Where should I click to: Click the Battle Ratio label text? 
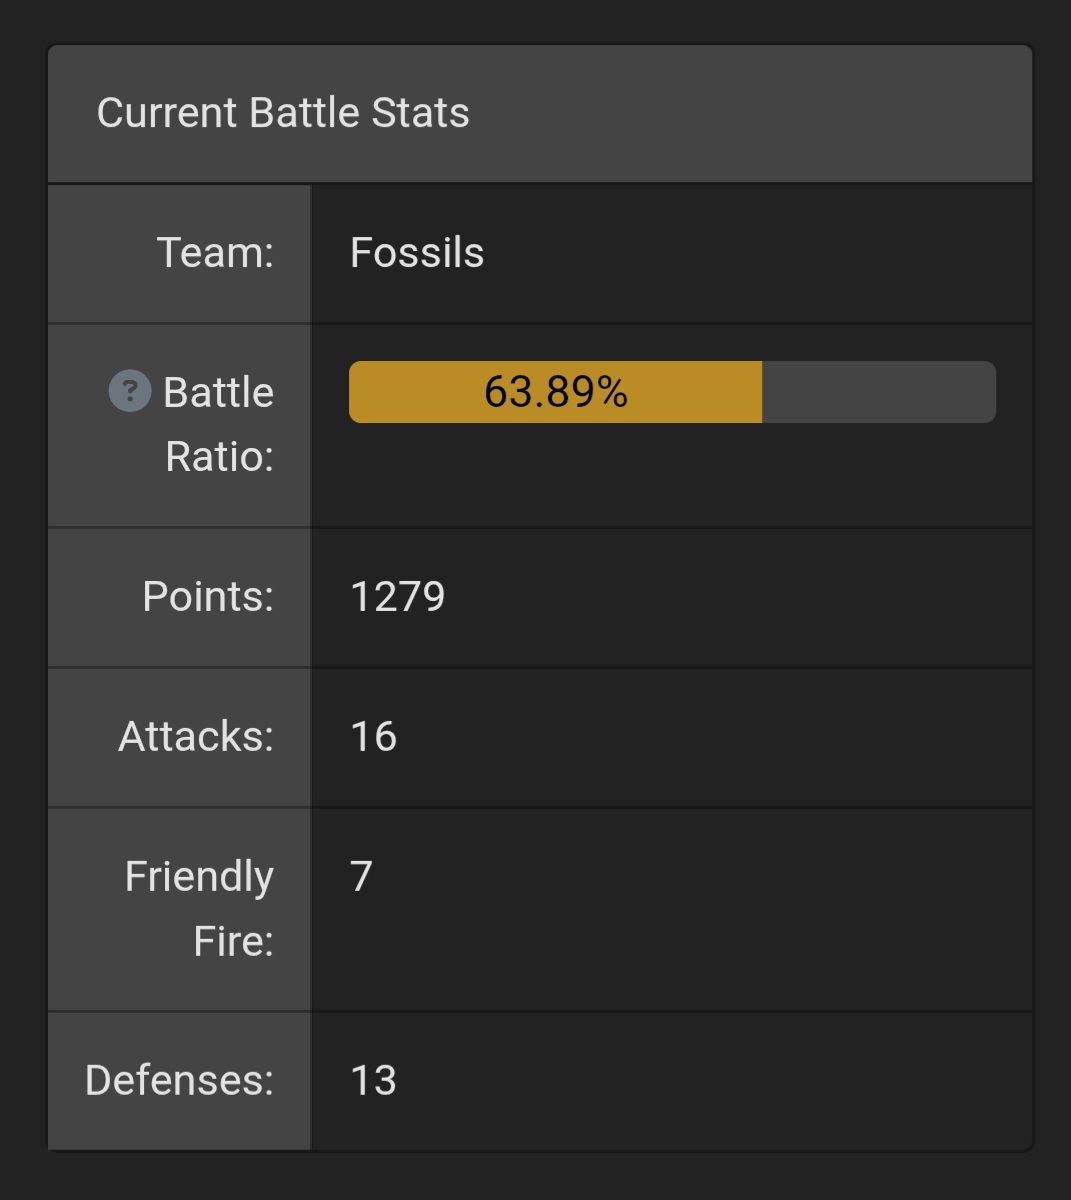point(218,424)
